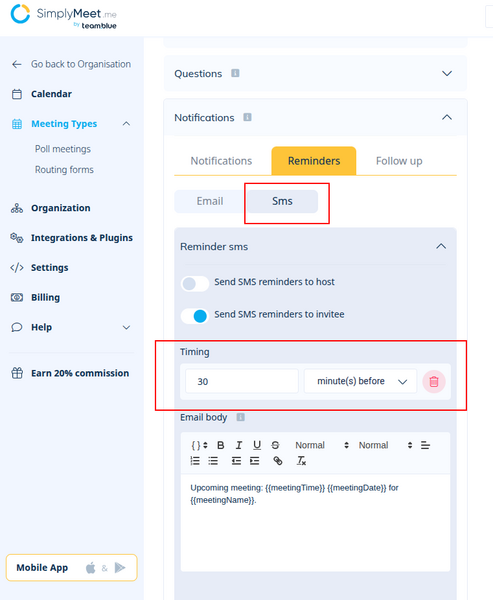The height and width of the screenshot is (600, 493).
Task: Click the underline formatting icon
Action: point(257,445)
